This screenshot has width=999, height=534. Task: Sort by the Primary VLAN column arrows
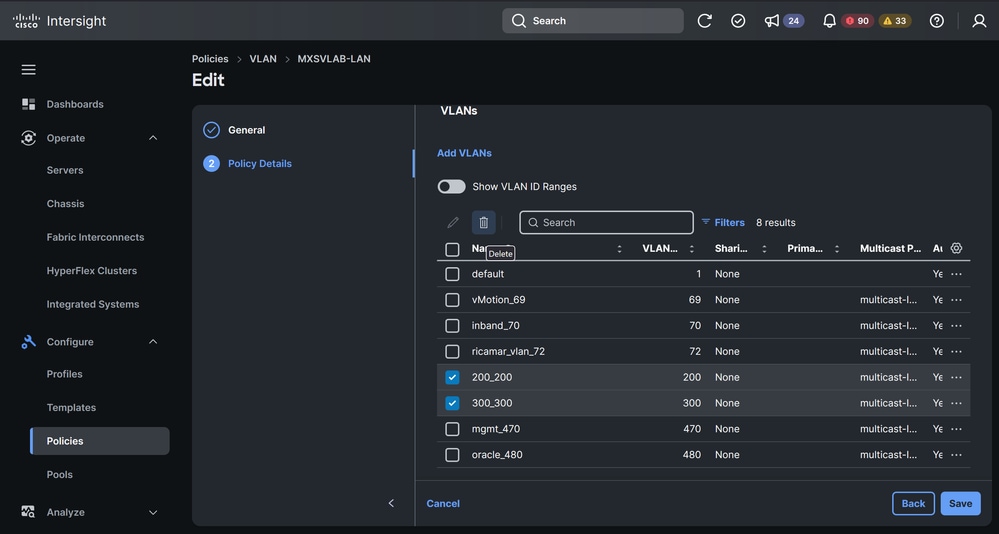[x=837, y=249]
